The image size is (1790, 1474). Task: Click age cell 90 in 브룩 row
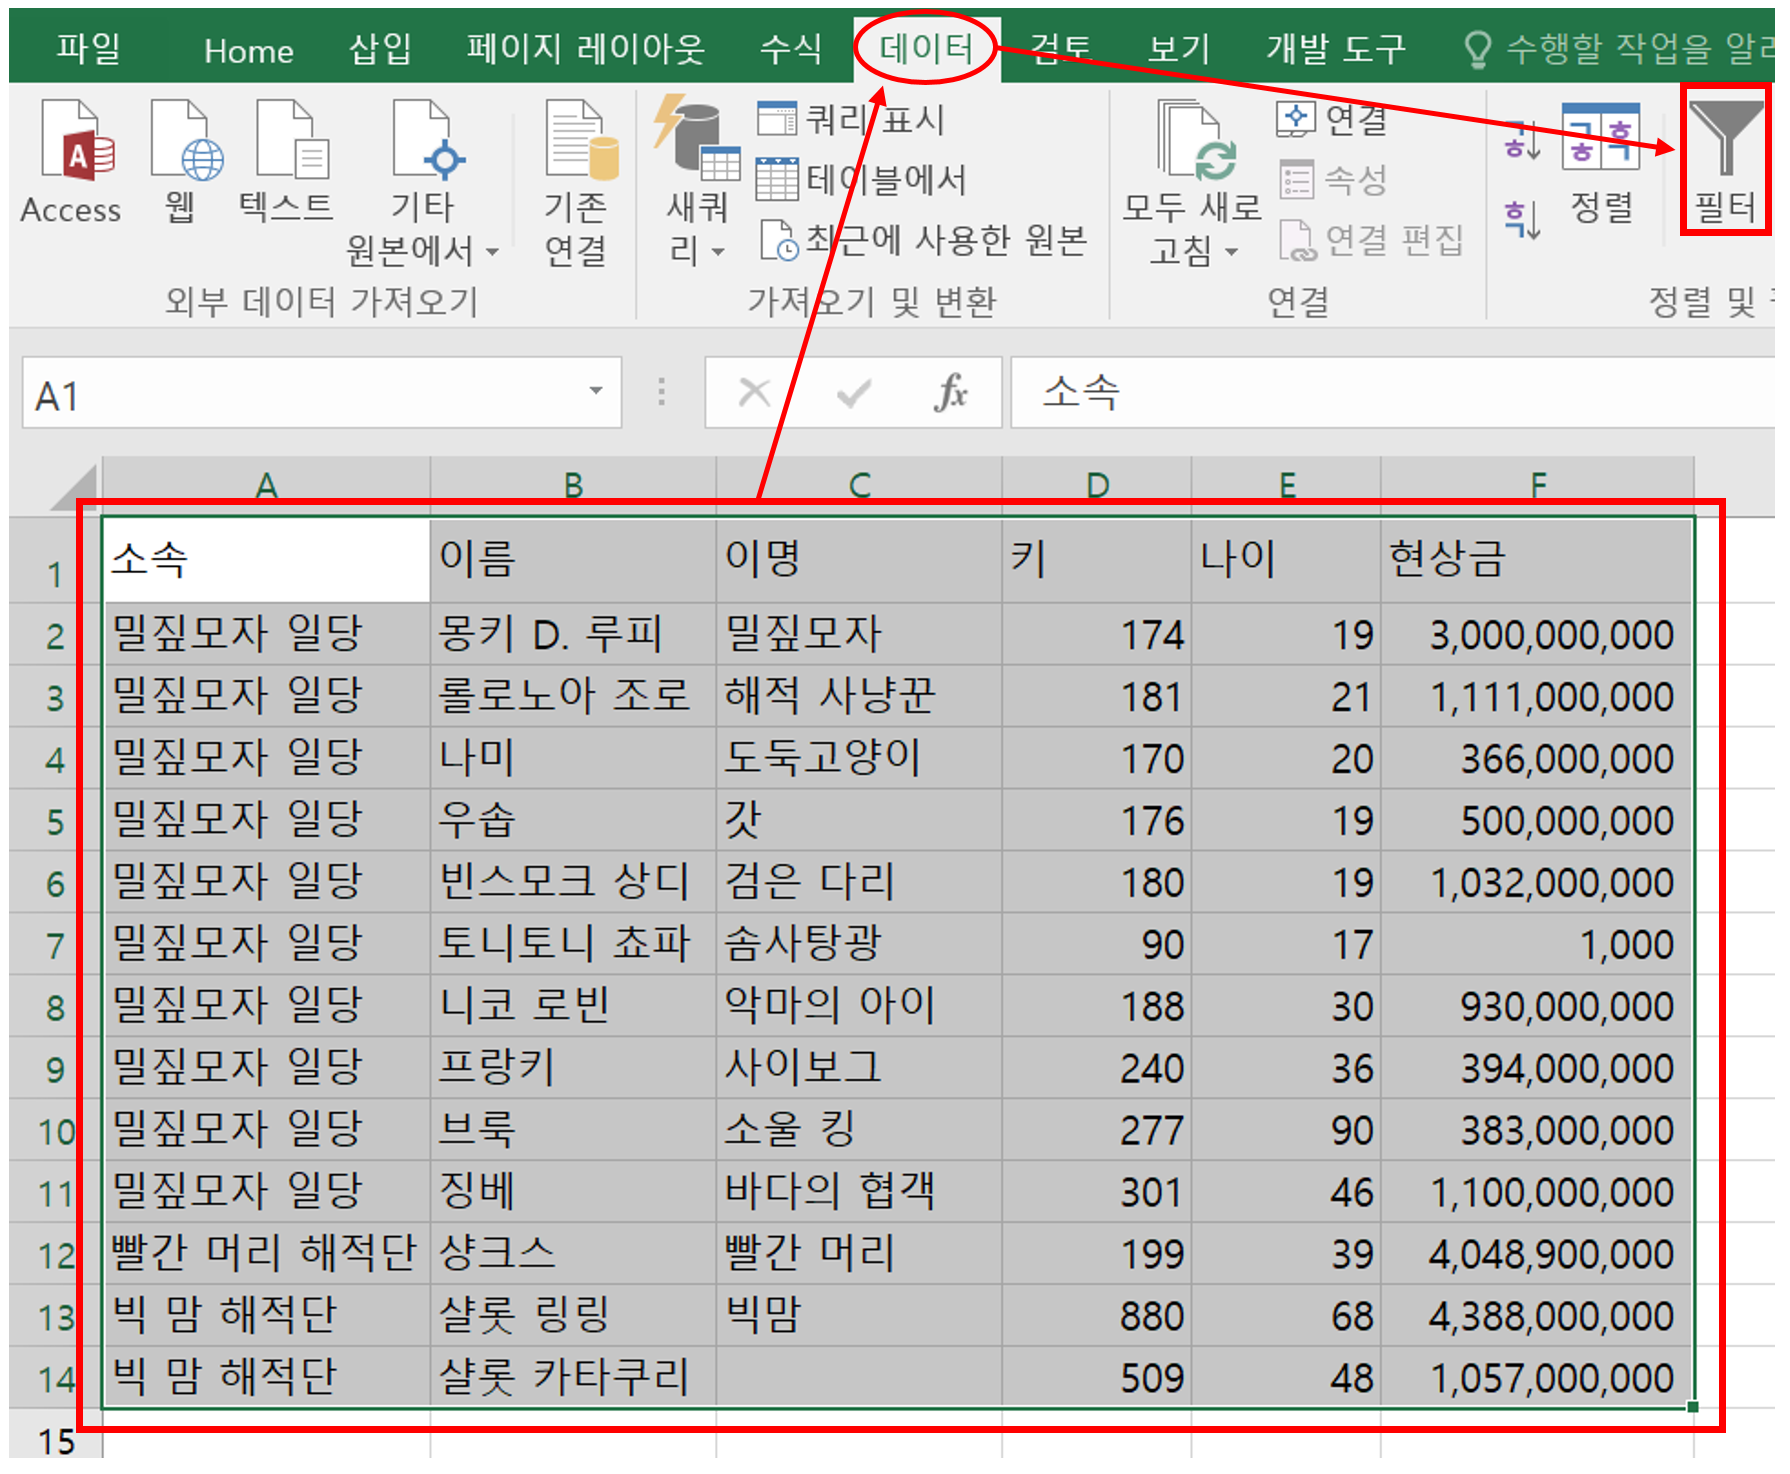[x=1286, y=1131]
